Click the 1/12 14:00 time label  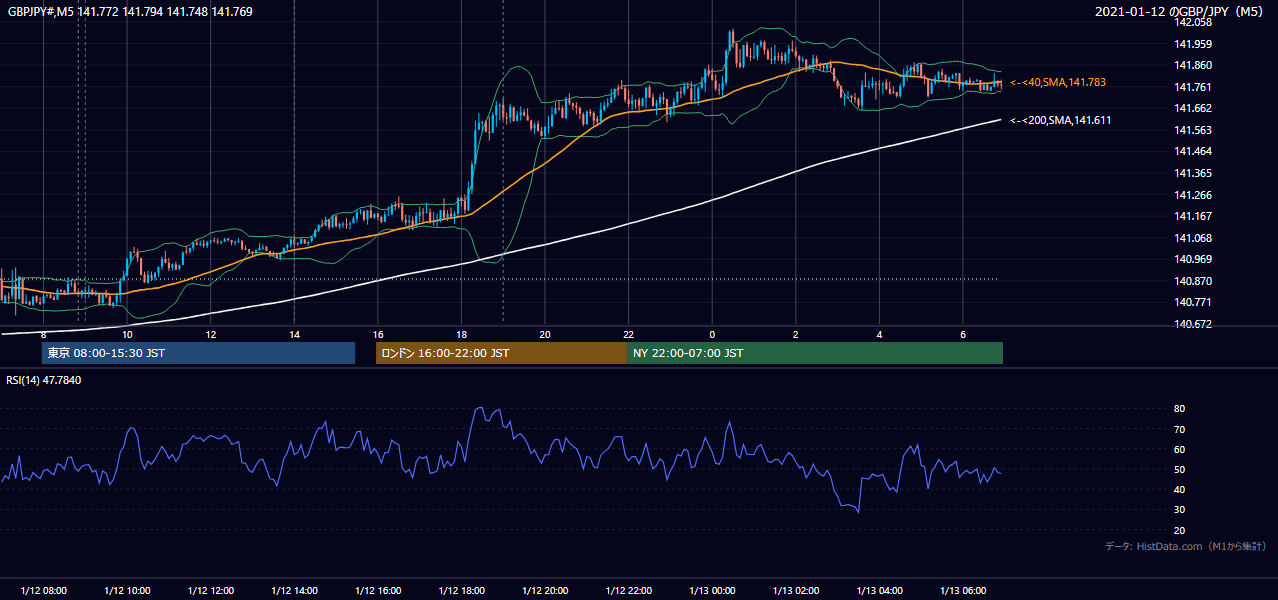(x=294, y=590)
